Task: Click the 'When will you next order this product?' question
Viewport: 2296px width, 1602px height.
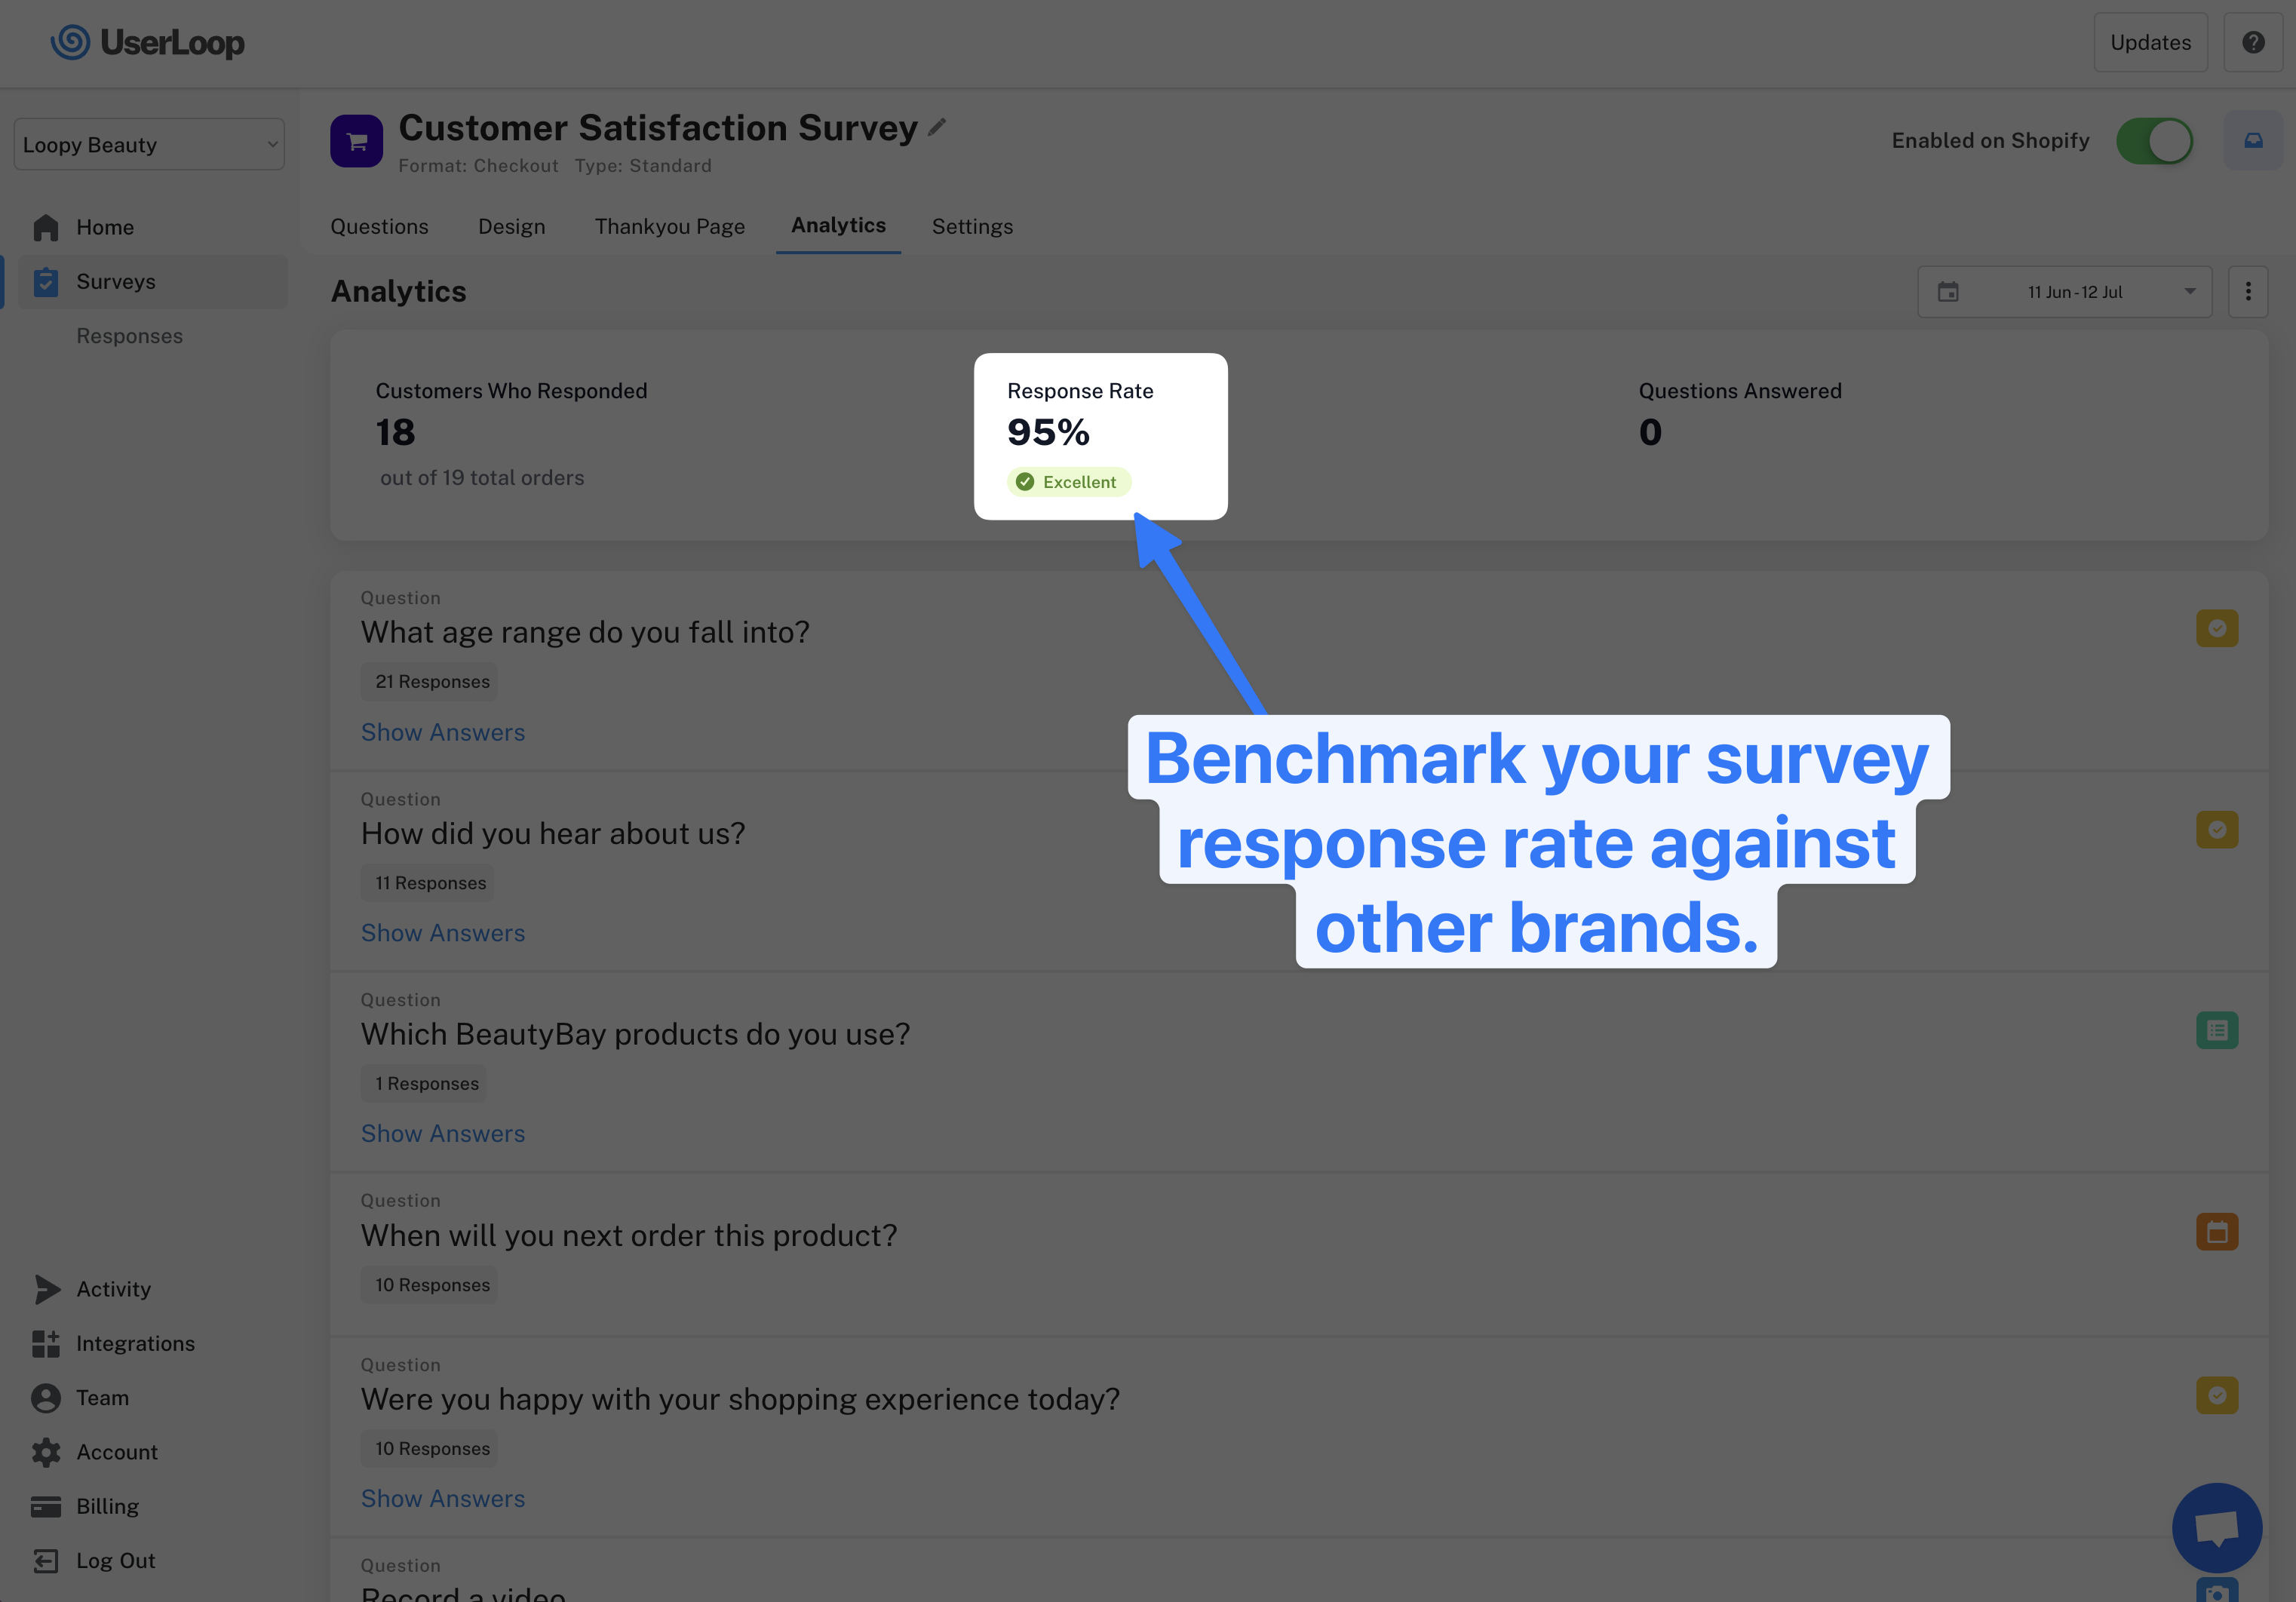Action: [x=629, y=1236]
